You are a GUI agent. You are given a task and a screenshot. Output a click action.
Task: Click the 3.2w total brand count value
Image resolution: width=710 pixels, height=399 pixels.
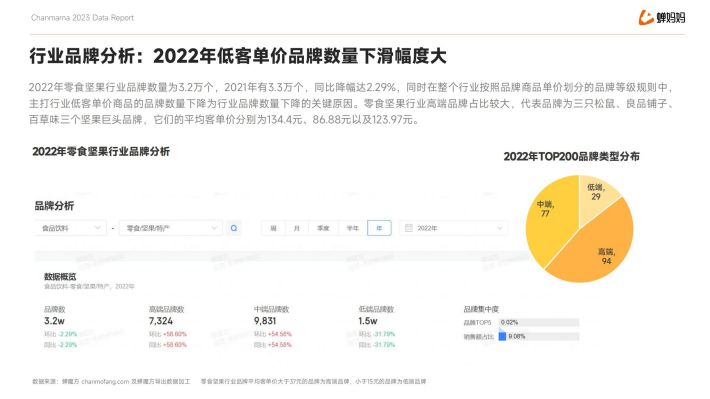point(54,321)
